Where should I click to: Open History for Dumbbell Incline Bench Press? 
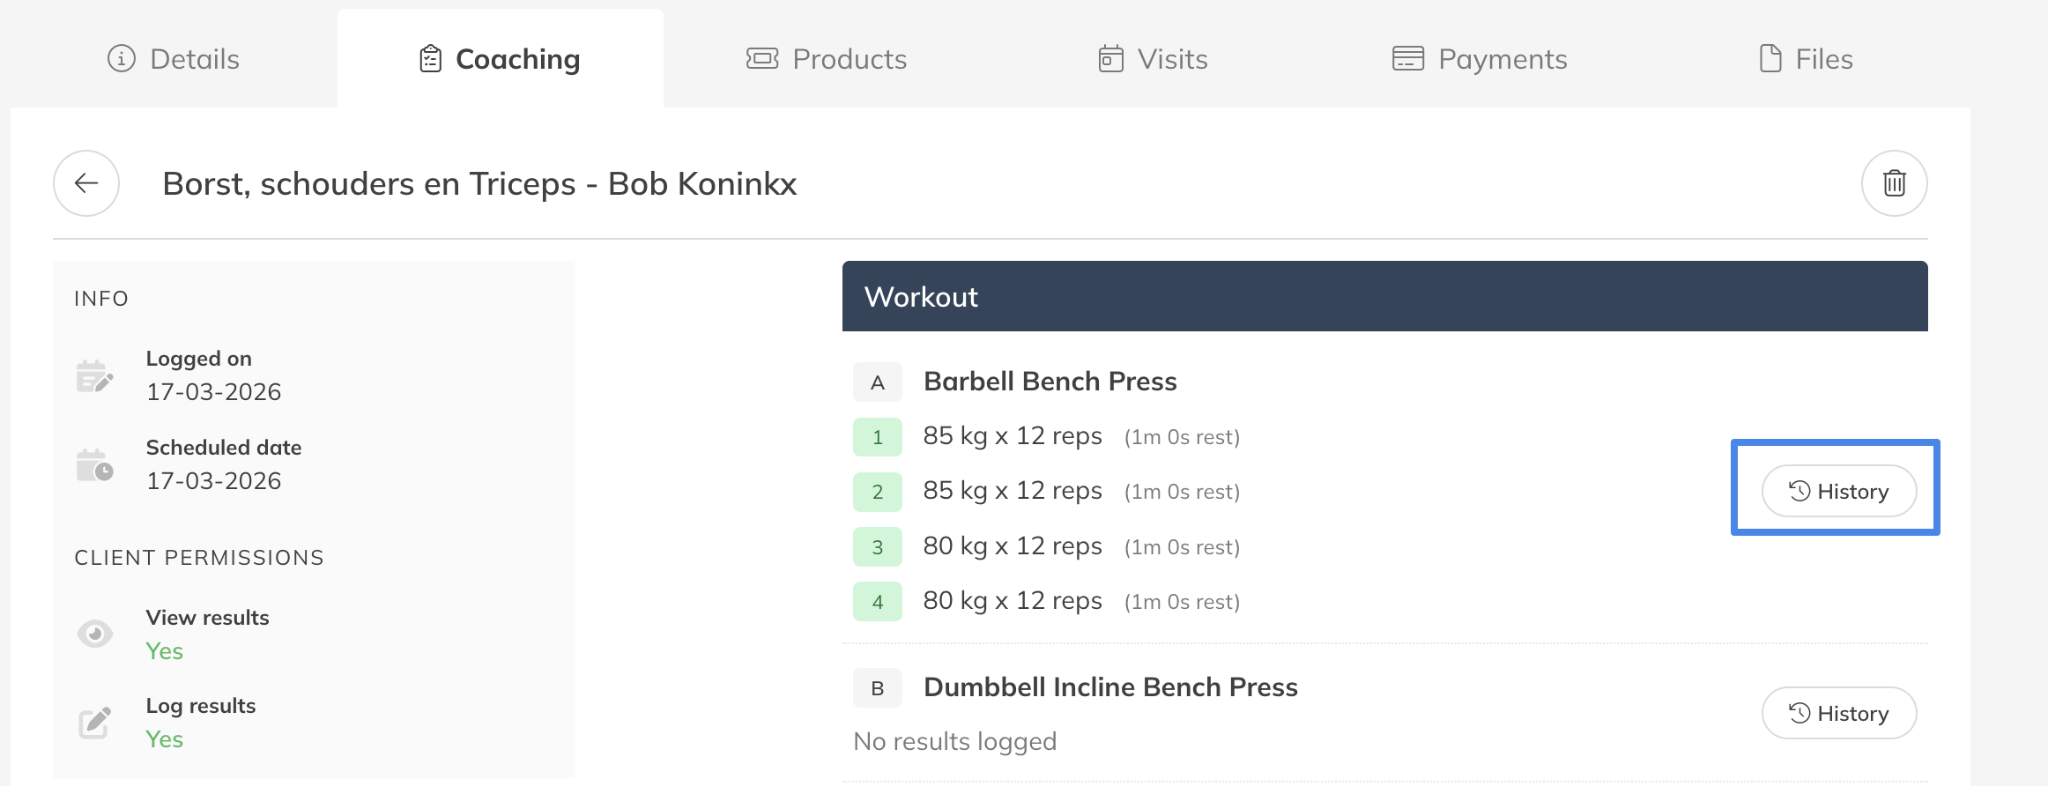pyautogui.click(x=1838, y=713)
